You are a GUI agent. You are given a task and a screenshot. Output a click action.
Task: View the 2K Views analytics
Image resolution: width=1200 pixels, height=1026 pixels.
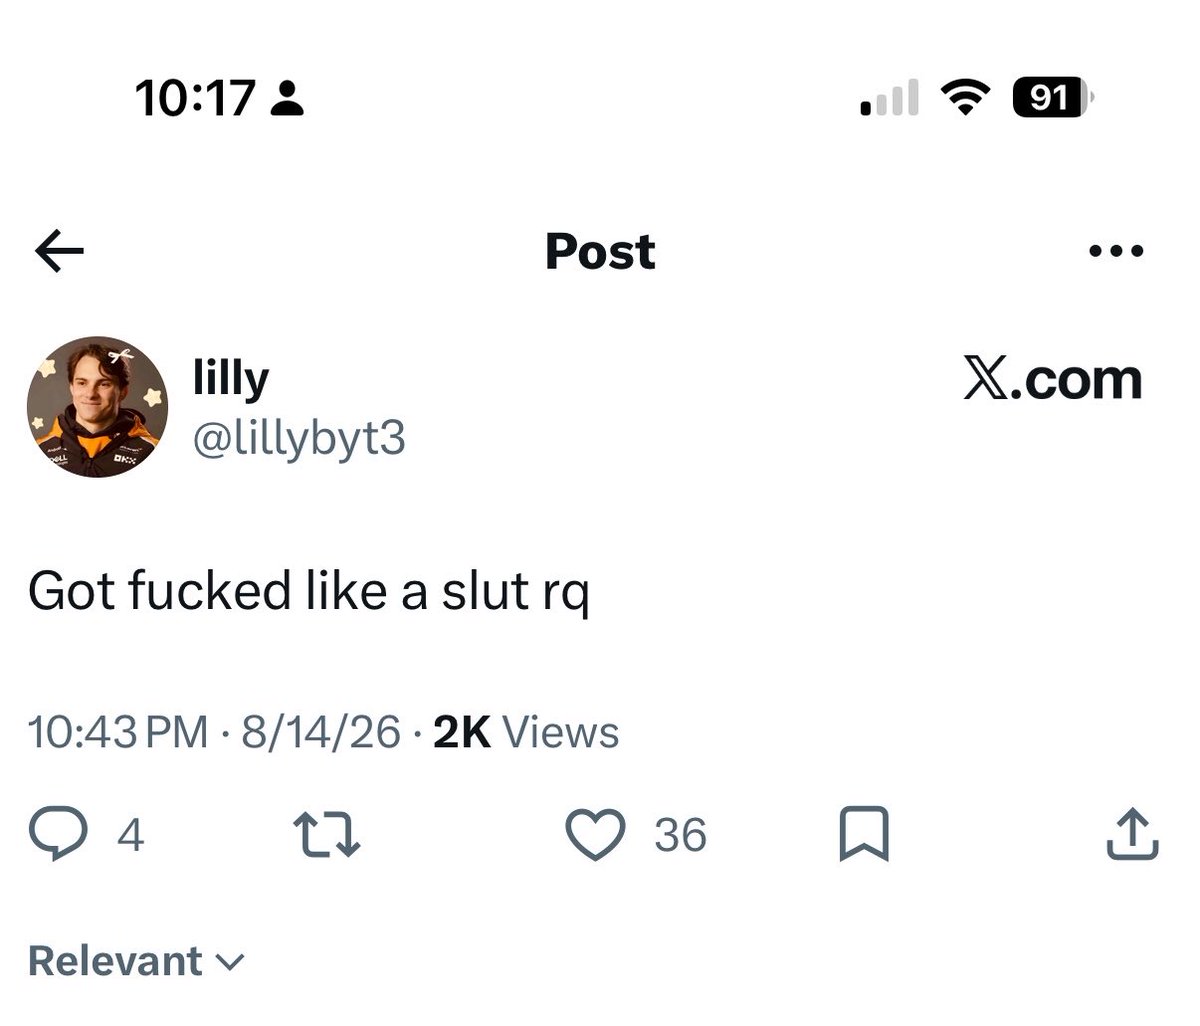527,733
